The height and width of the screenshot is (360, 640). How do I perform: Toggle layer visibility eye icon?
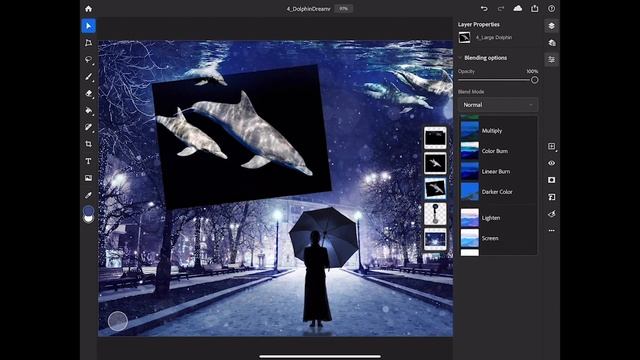pyautogui.click(x=551, y=163)
